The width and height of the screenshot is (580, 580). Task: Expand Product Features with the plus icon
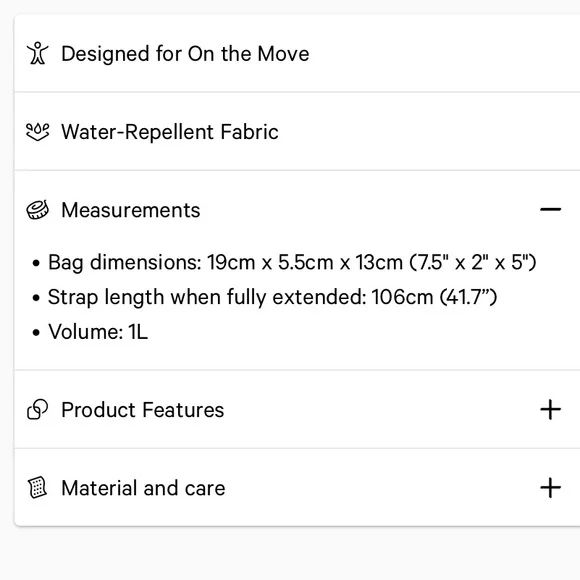pos(550,409)
